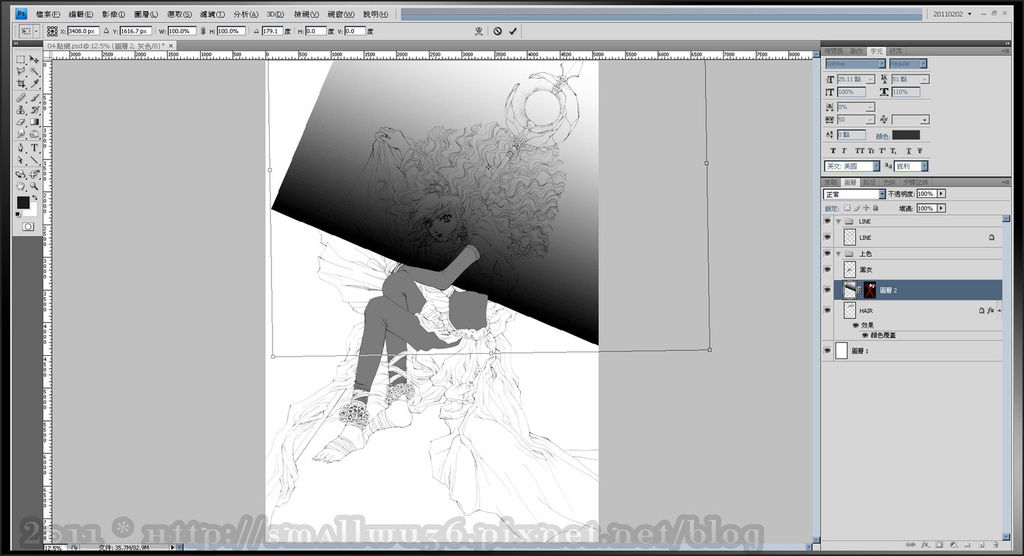Select the Rectangular Marquee tool

[x=21, y=59]
